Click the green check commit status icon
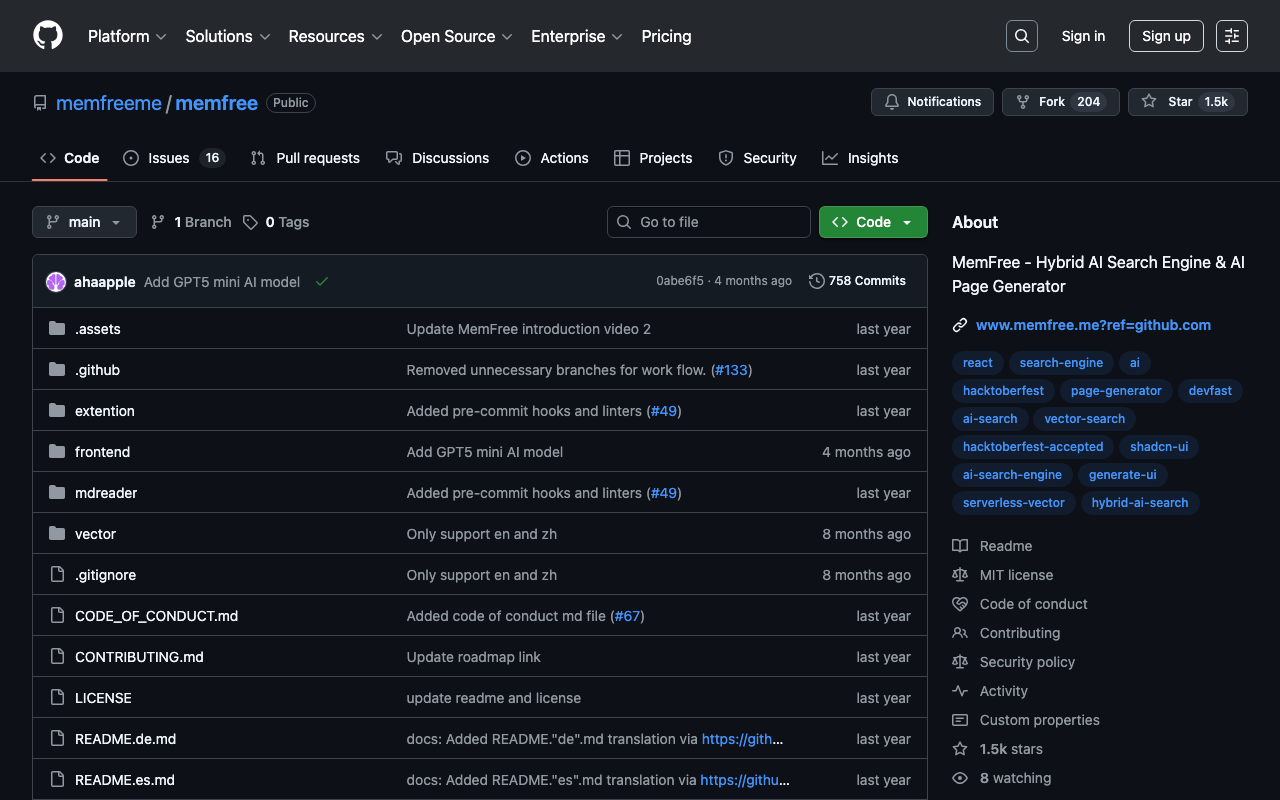Viewport: 1280px width, 800px height. pyautogui.click(x=322, y=282)
